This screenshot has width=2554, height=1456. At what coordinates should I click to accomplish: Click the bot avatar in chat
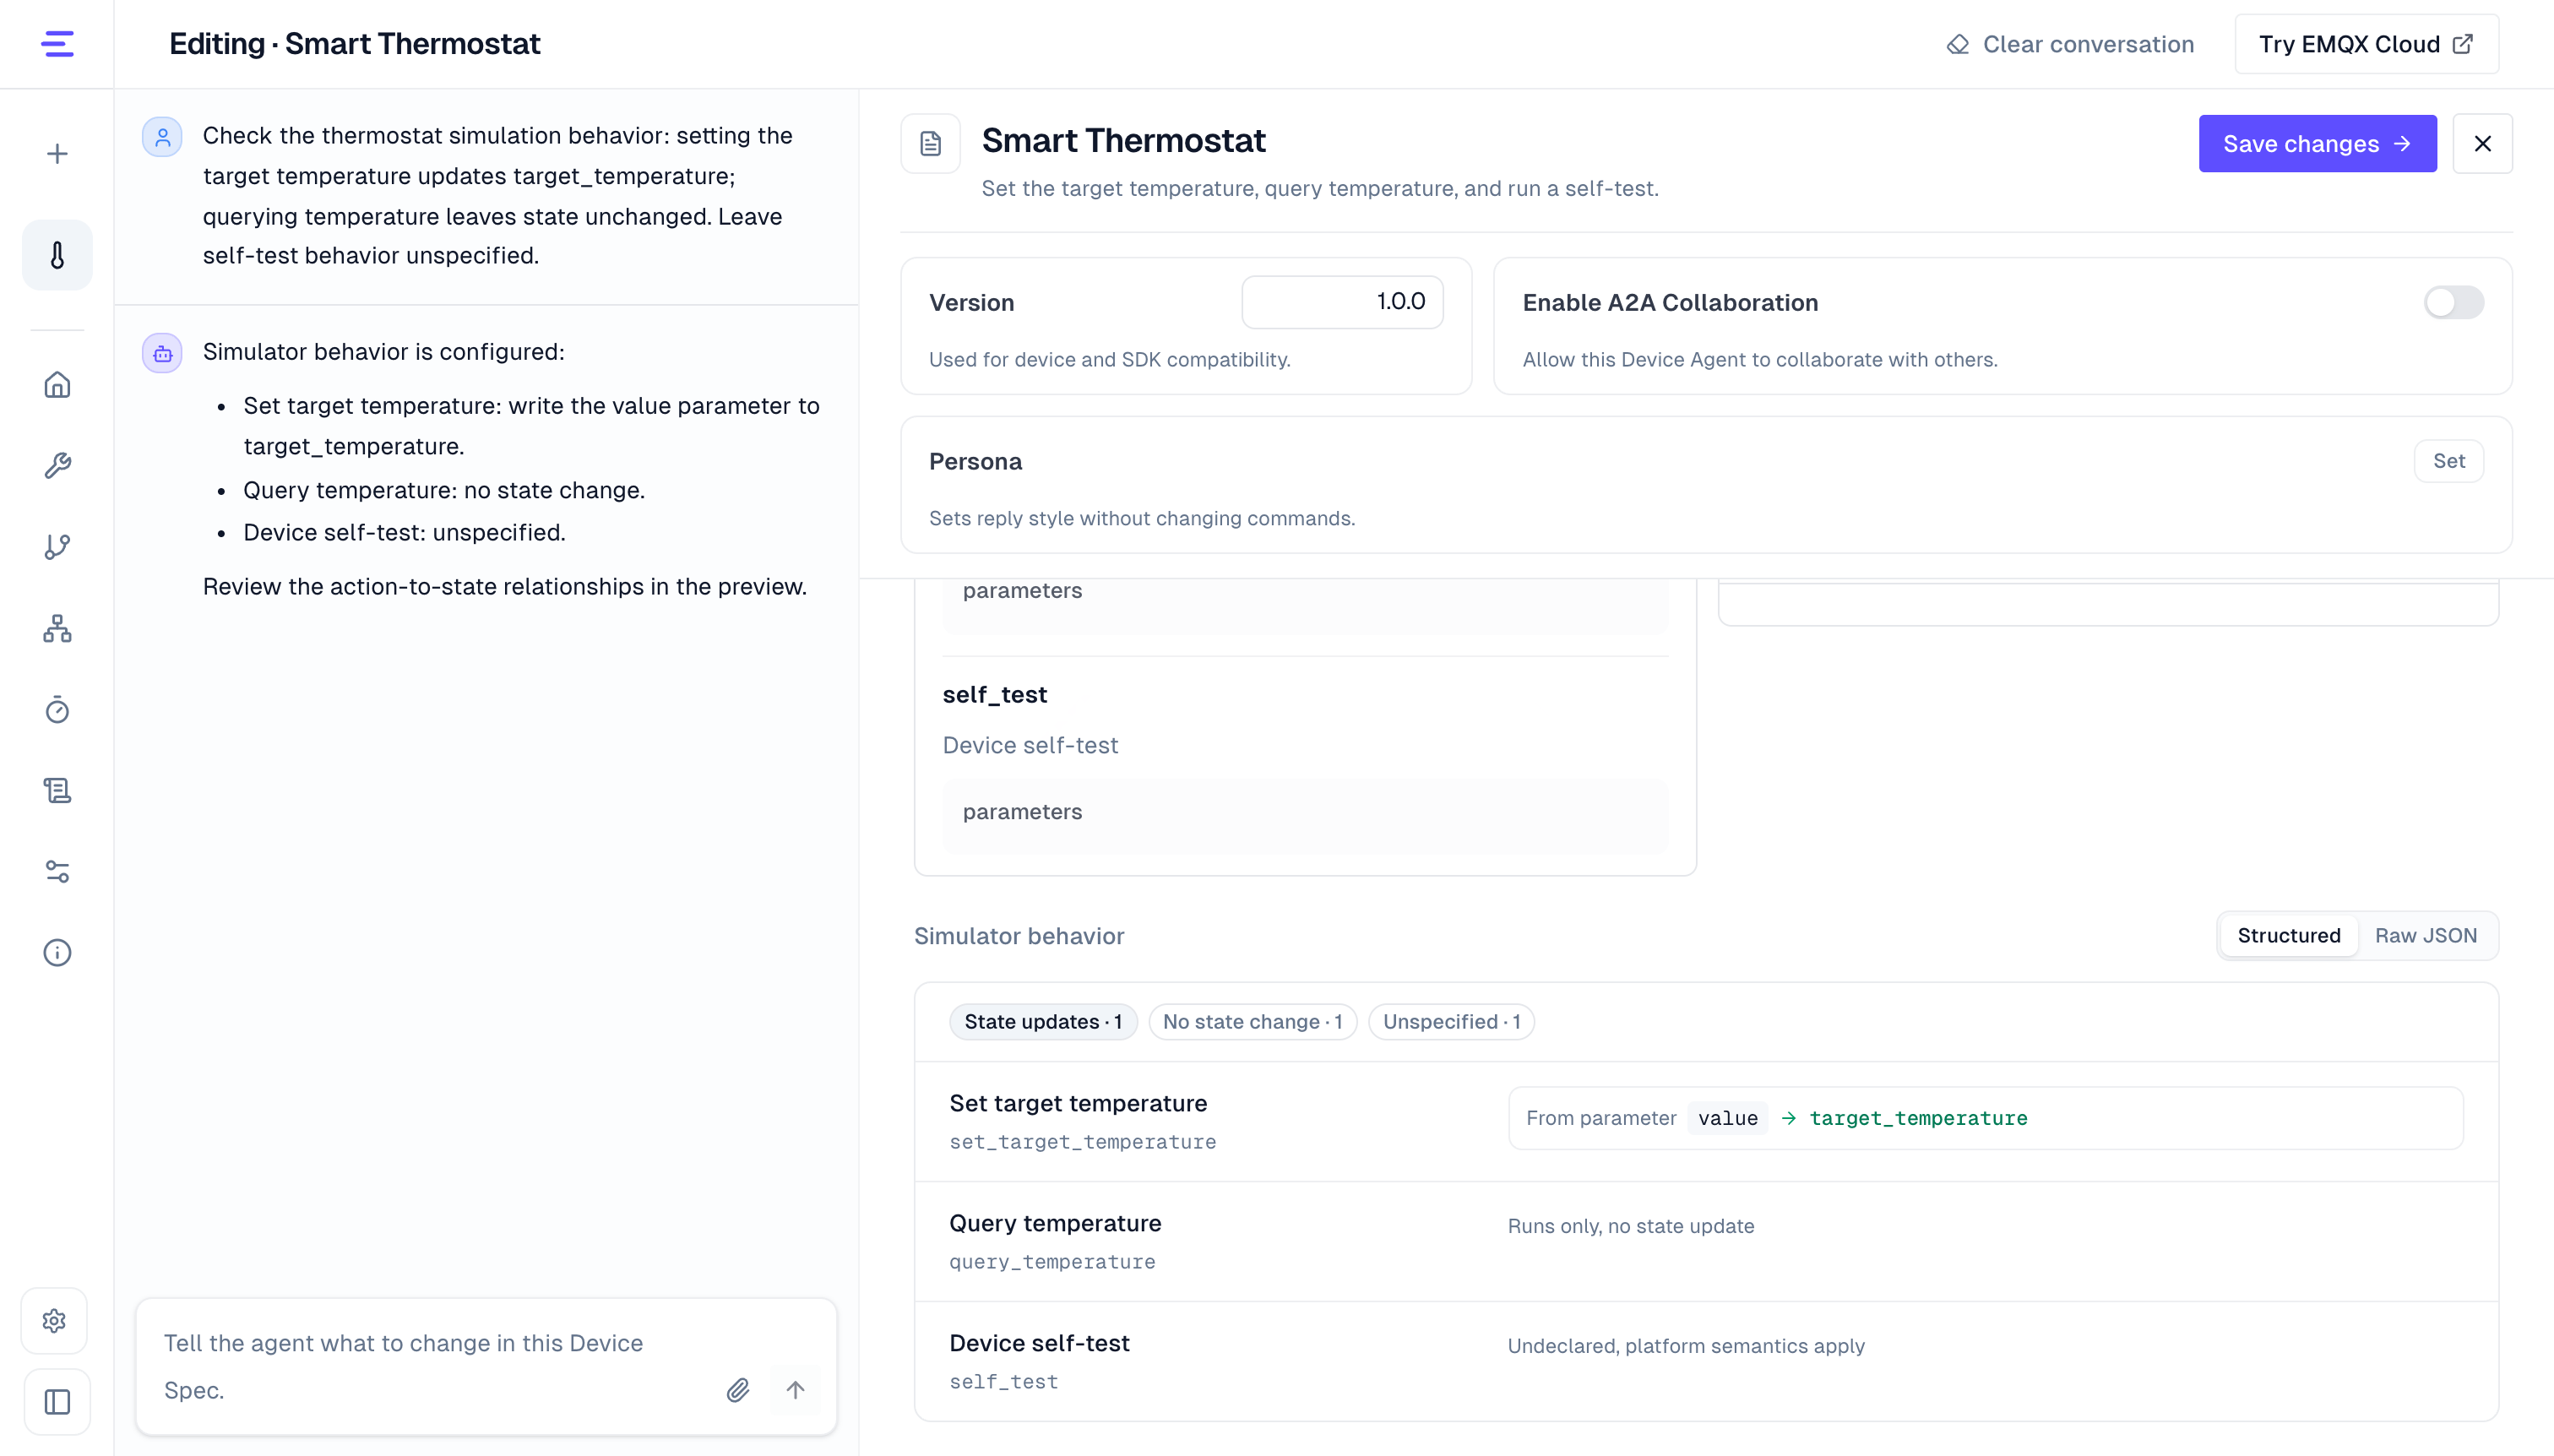(x=162, y=353)
